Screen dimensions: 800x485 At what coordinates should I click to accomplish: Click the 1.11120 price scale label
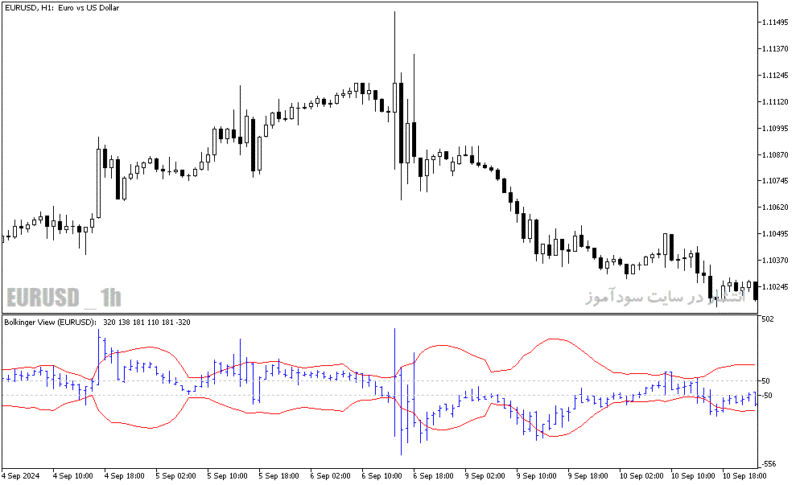coord(774,102)
